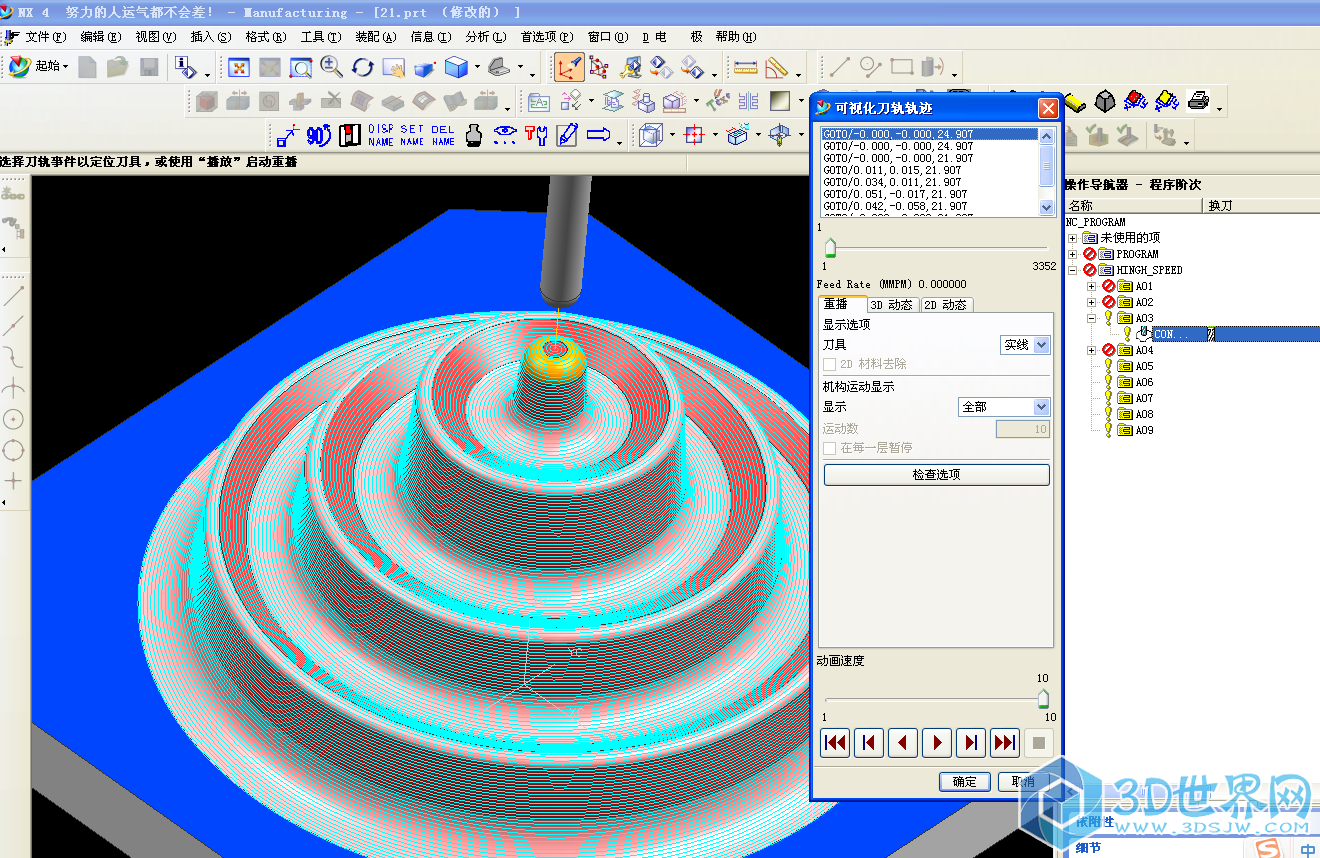Click the Play forward playback button
The width and height of the screenshot is (1320, 858).
tap(937, 743)
